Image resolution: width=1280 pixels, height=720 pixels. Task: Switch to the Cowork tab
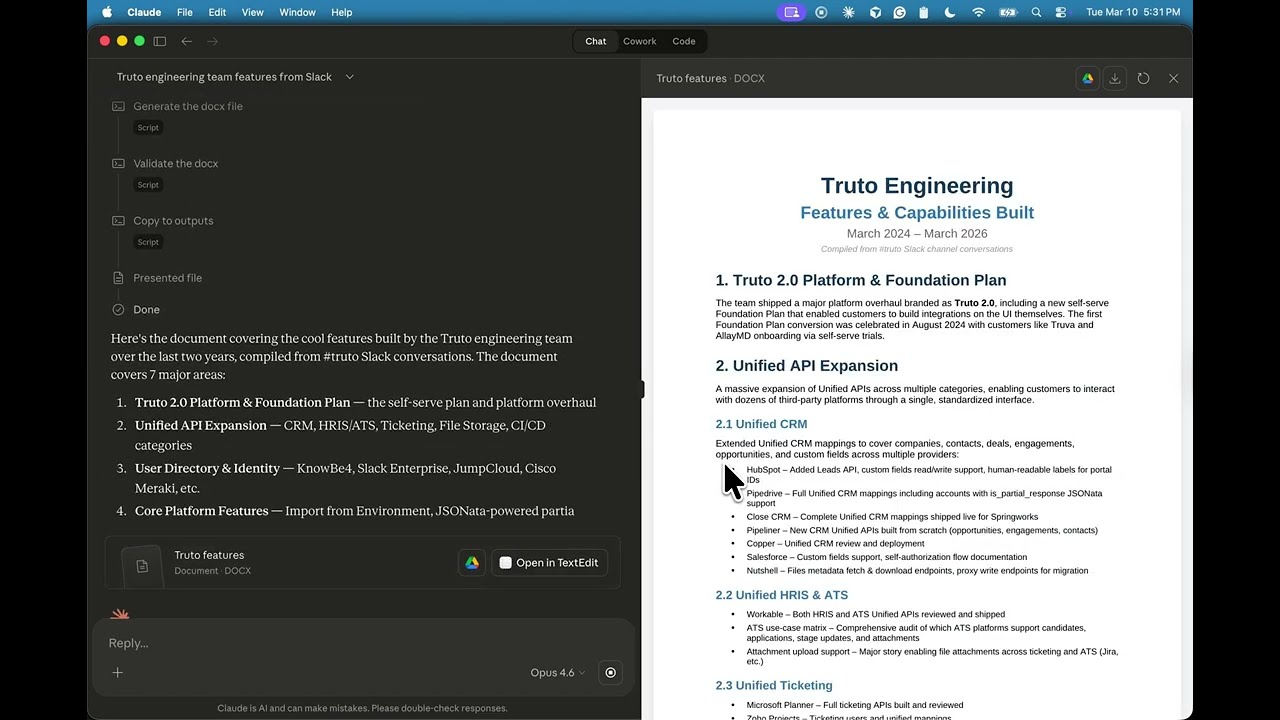(x=640, y=41)
